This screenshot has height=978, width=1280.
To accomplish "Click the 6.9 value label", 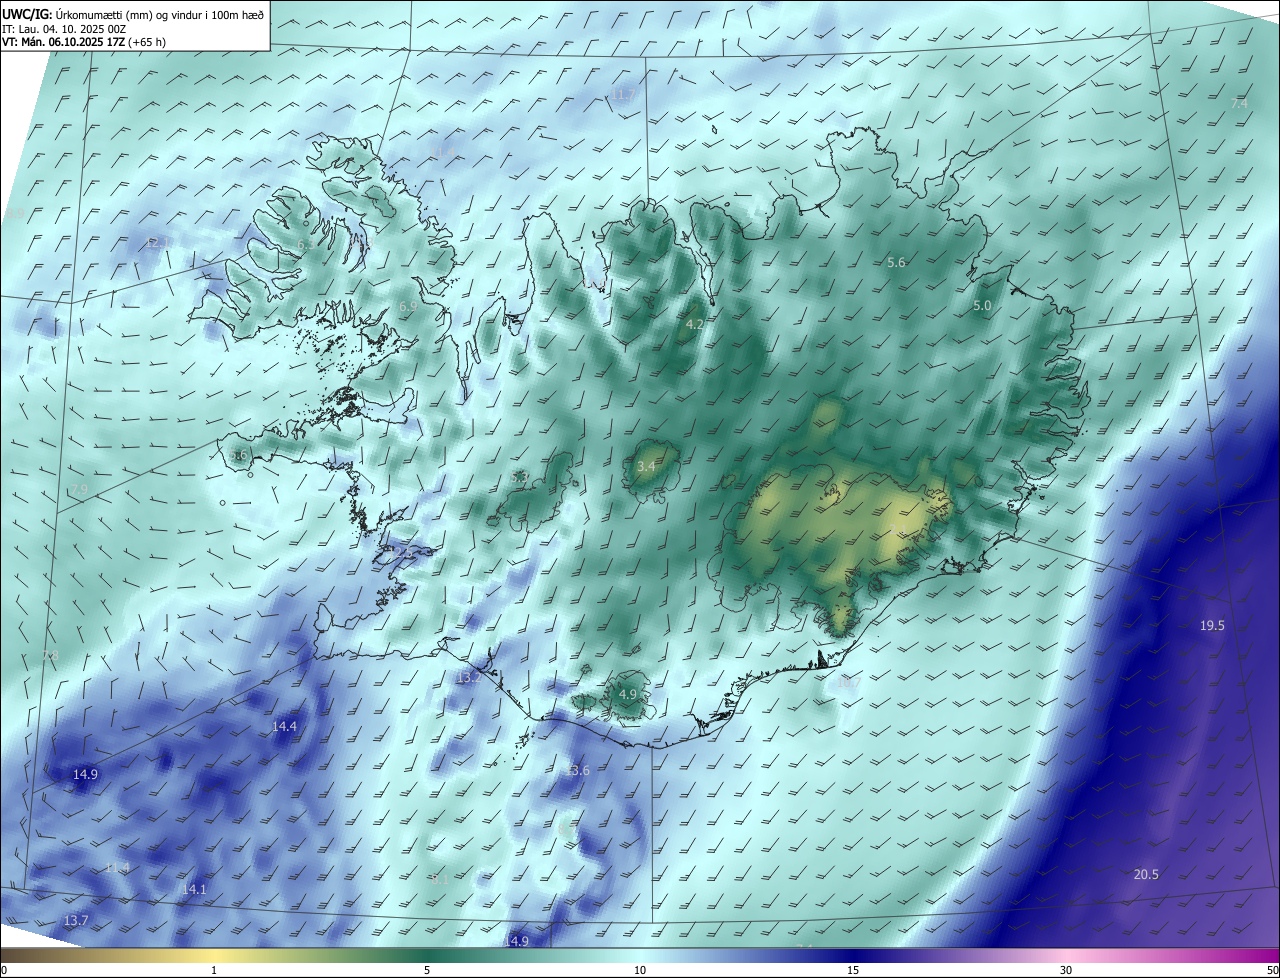I will tap(407, 306).
